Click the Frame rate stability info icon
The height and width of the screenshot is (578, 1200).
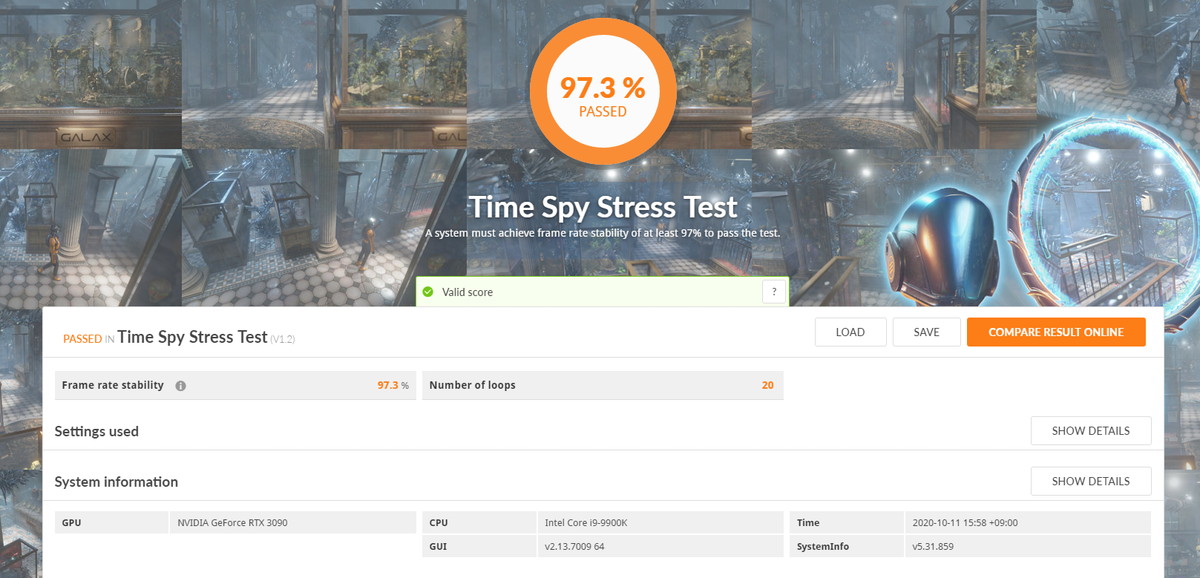point(181,386)
